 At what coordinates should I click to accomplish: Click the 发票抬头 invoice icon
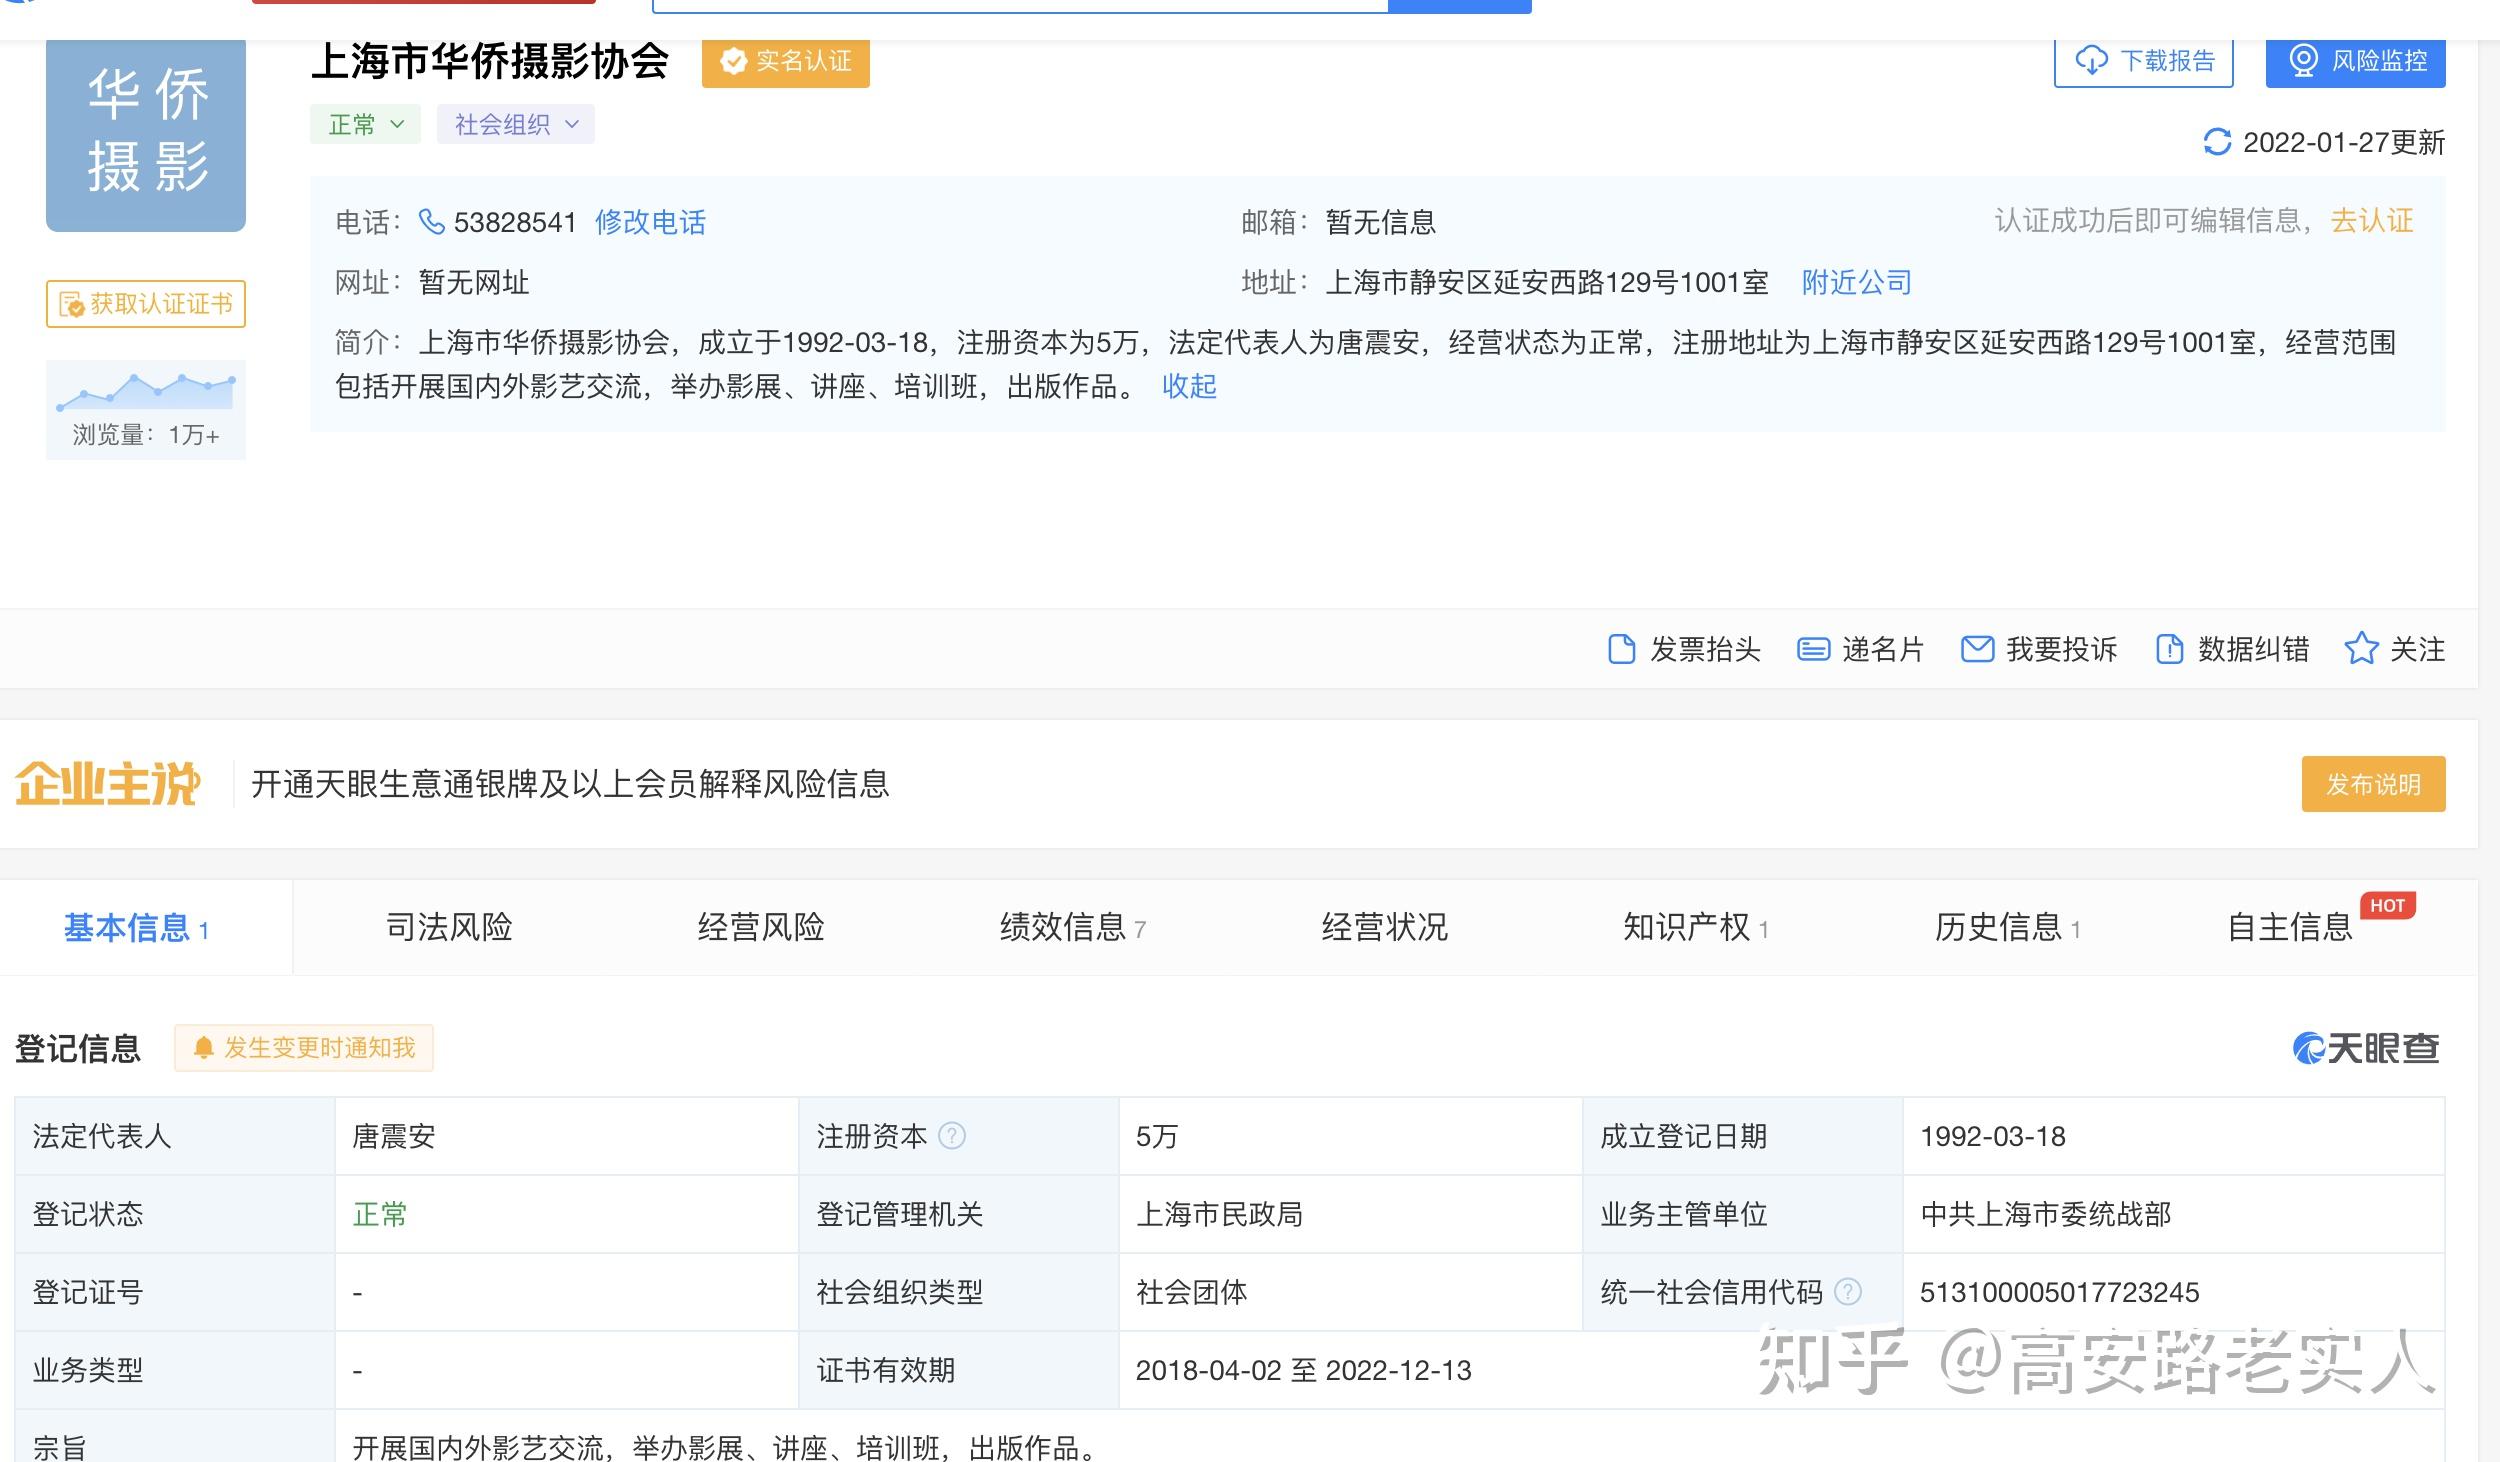pyautogui.click(x=1621, y=649)
